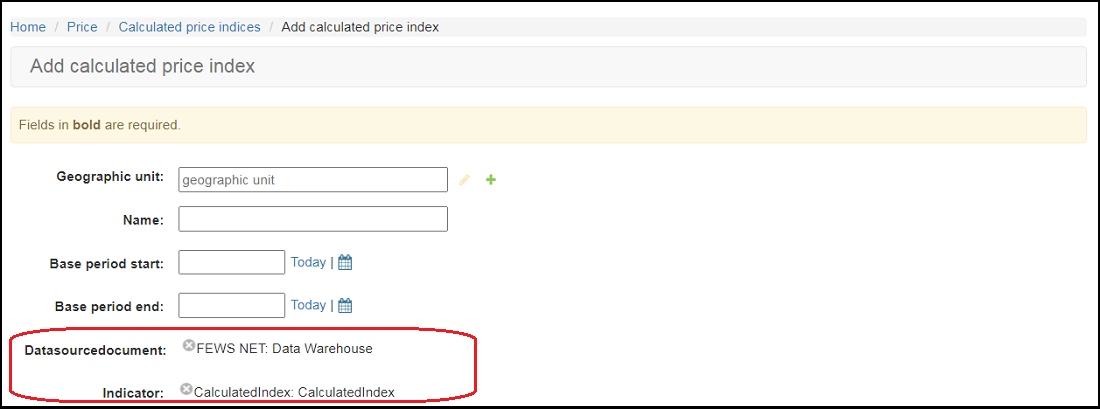Click Today link for Base period end

coord(308,305)
